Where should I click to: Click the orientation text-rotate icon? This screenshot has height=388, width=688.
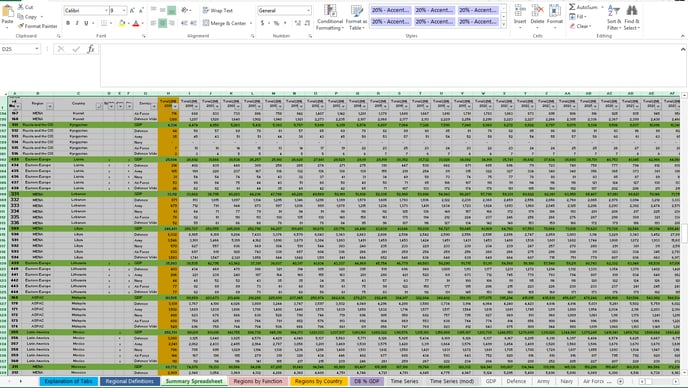(x=185, y=10)
